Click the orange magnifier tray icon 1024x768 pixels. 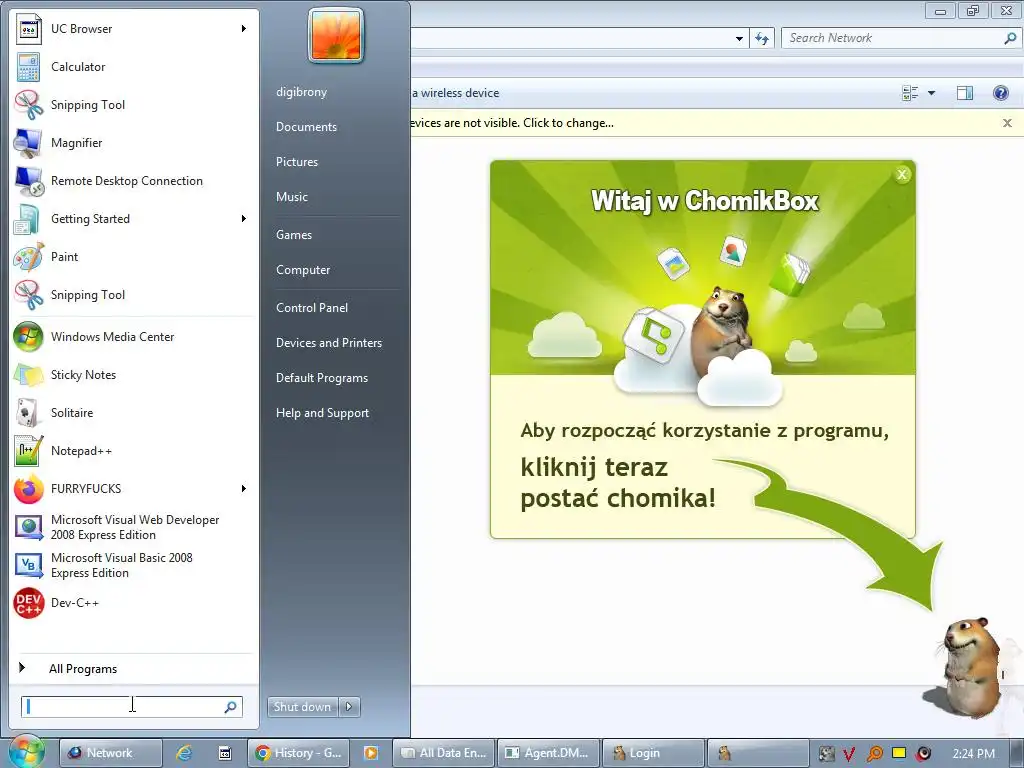pyautogui.click(x=874, y=754)
